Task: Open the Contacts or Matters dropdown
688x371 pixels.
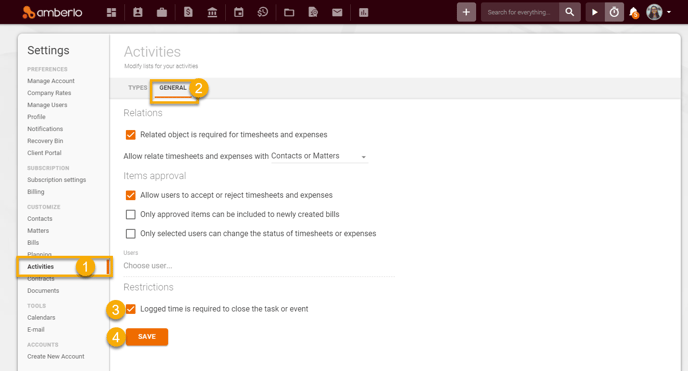Action: (319, 156)
